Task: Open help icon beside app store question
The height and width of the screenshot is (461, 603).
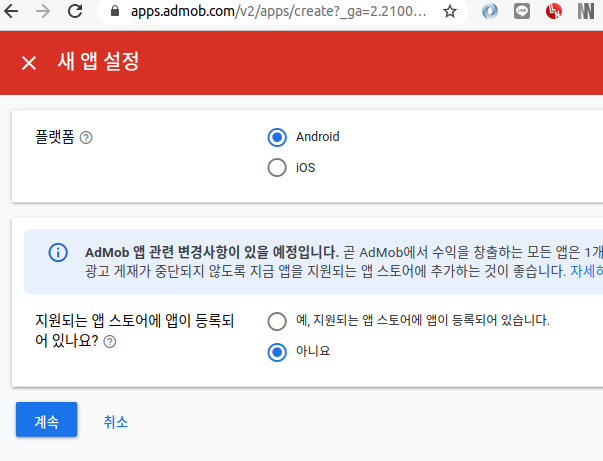Action: click(x=110, y=341)
